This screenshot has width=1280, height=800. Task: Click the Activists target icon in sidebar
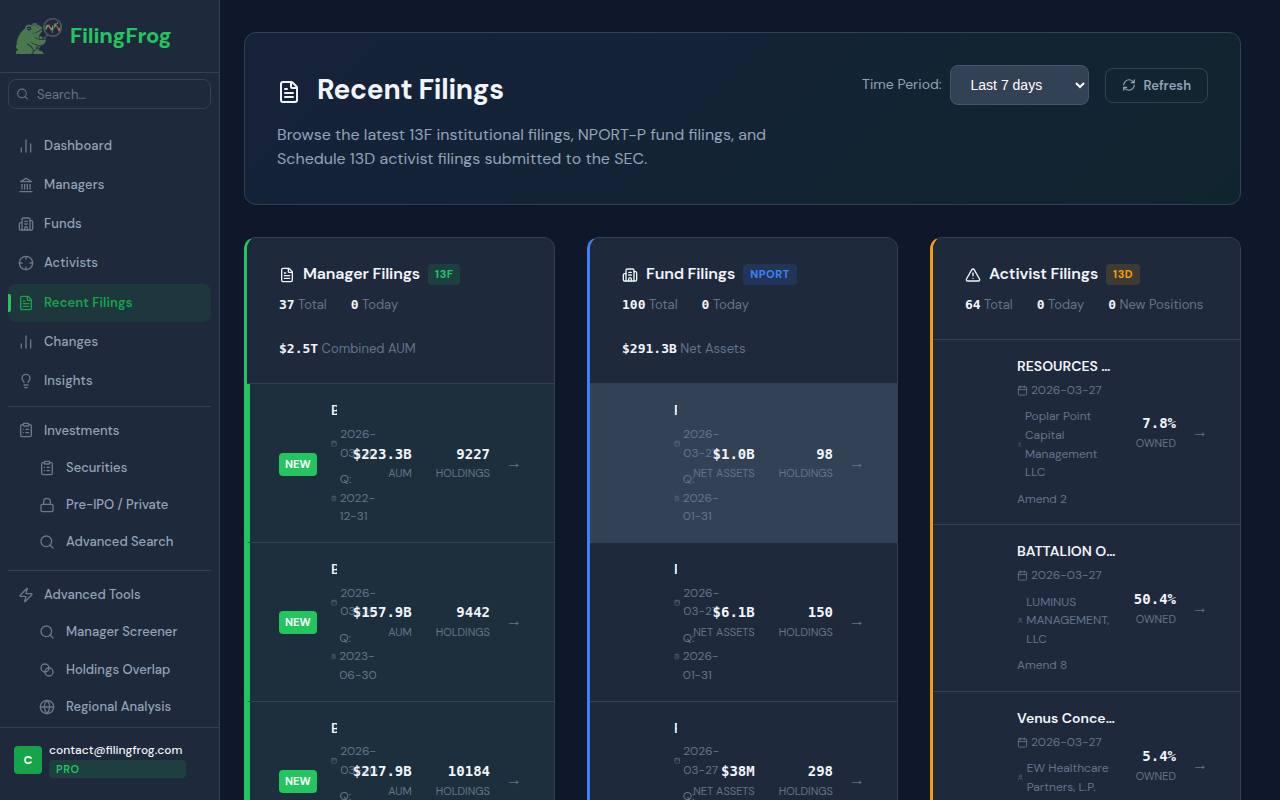point(26,263)
